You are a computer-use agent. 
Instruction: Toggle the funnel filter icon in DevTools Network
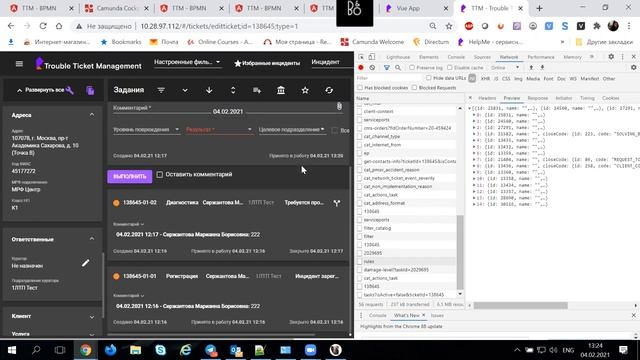pos(387,67)
